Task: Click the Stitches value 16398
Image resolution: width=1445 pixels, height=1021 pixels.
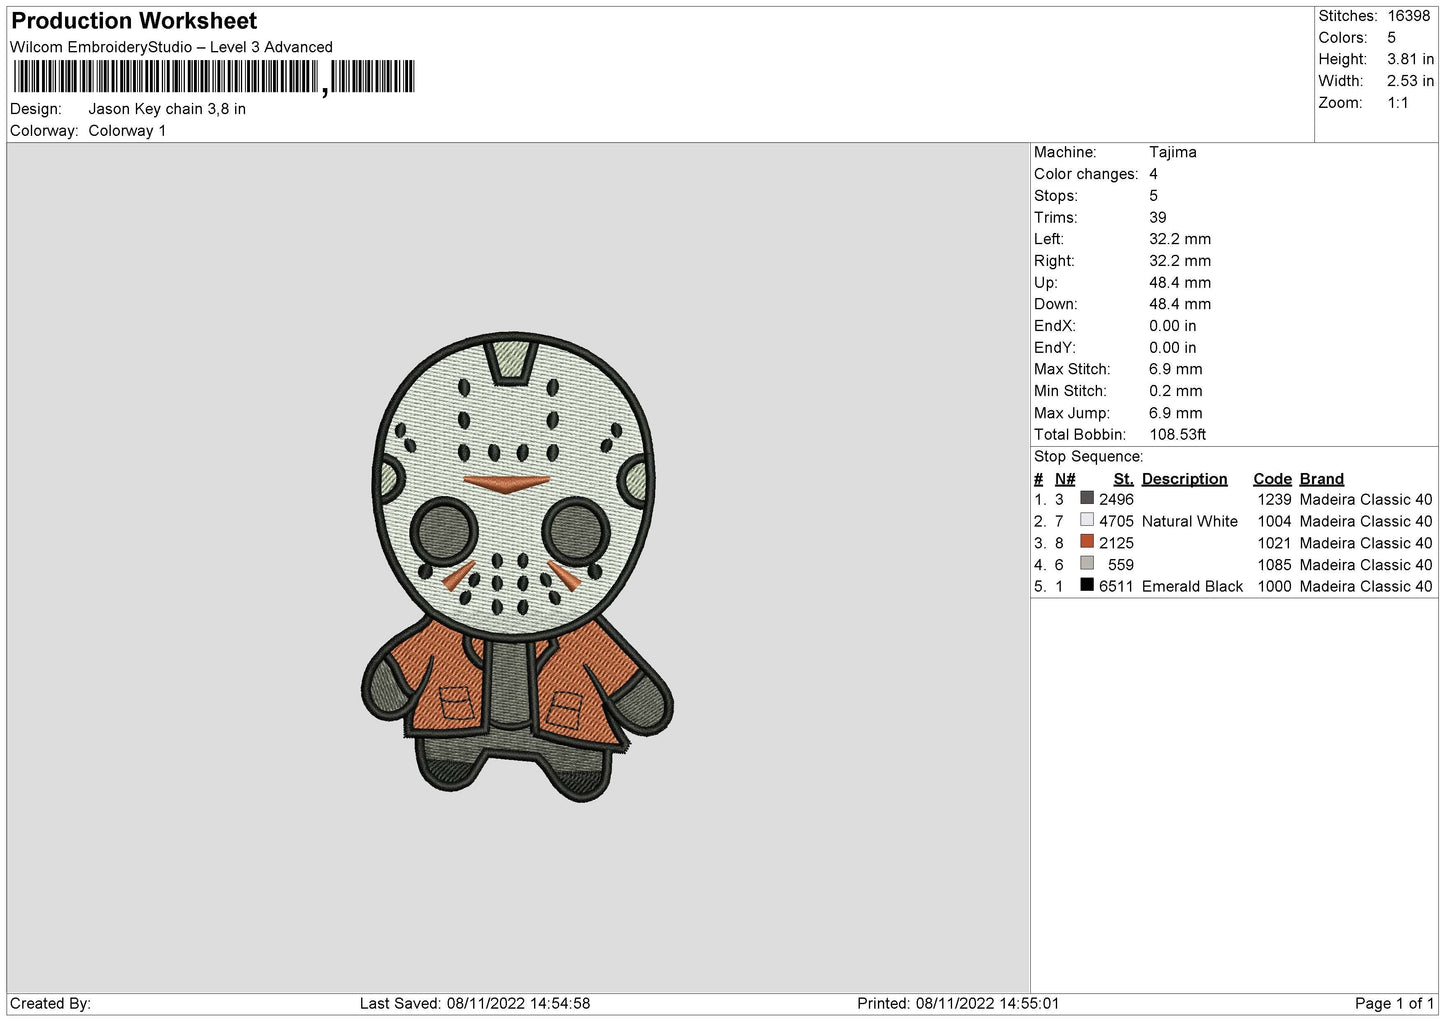Action: tap(1409, 16)
